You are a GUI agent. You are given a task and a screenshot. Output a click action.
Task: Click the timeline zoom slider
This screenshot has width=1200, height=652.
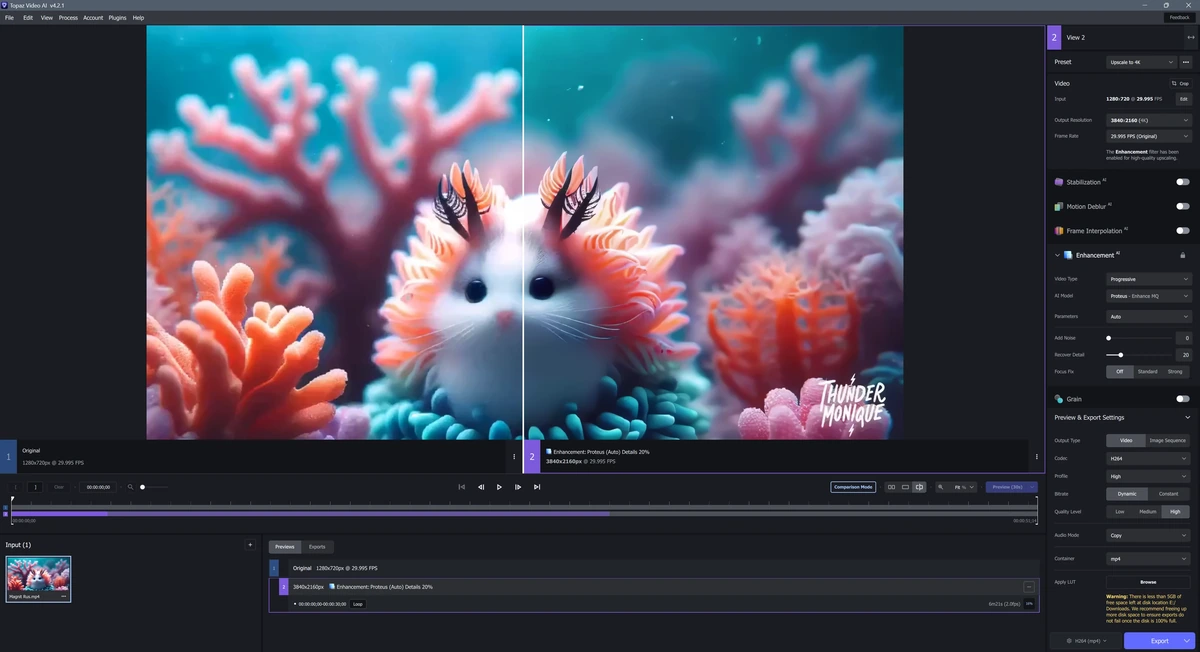153,487
